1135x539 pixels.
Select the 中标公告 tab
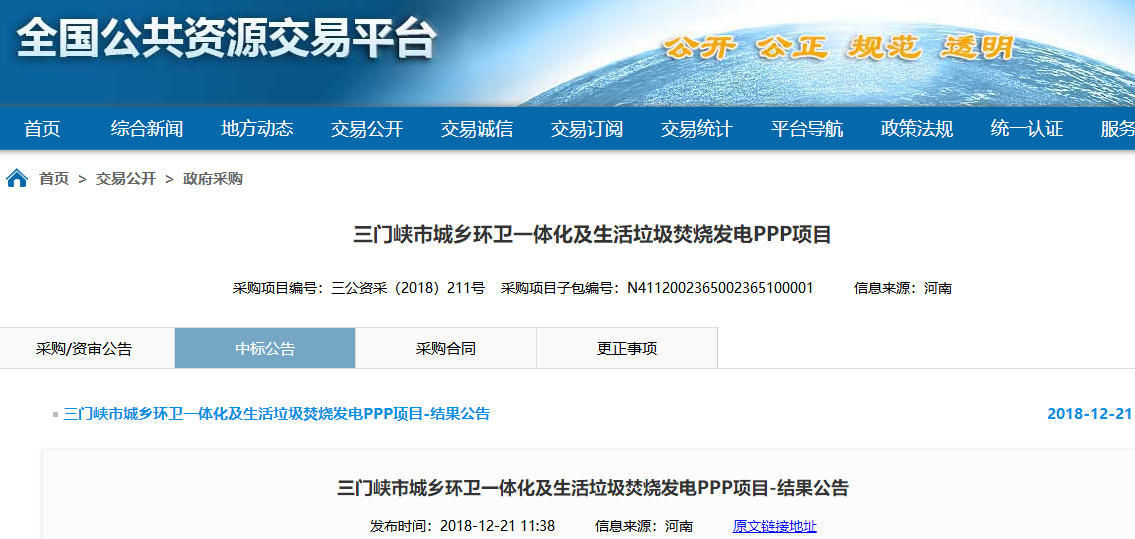pyautogui.click(x=265, y=349)
